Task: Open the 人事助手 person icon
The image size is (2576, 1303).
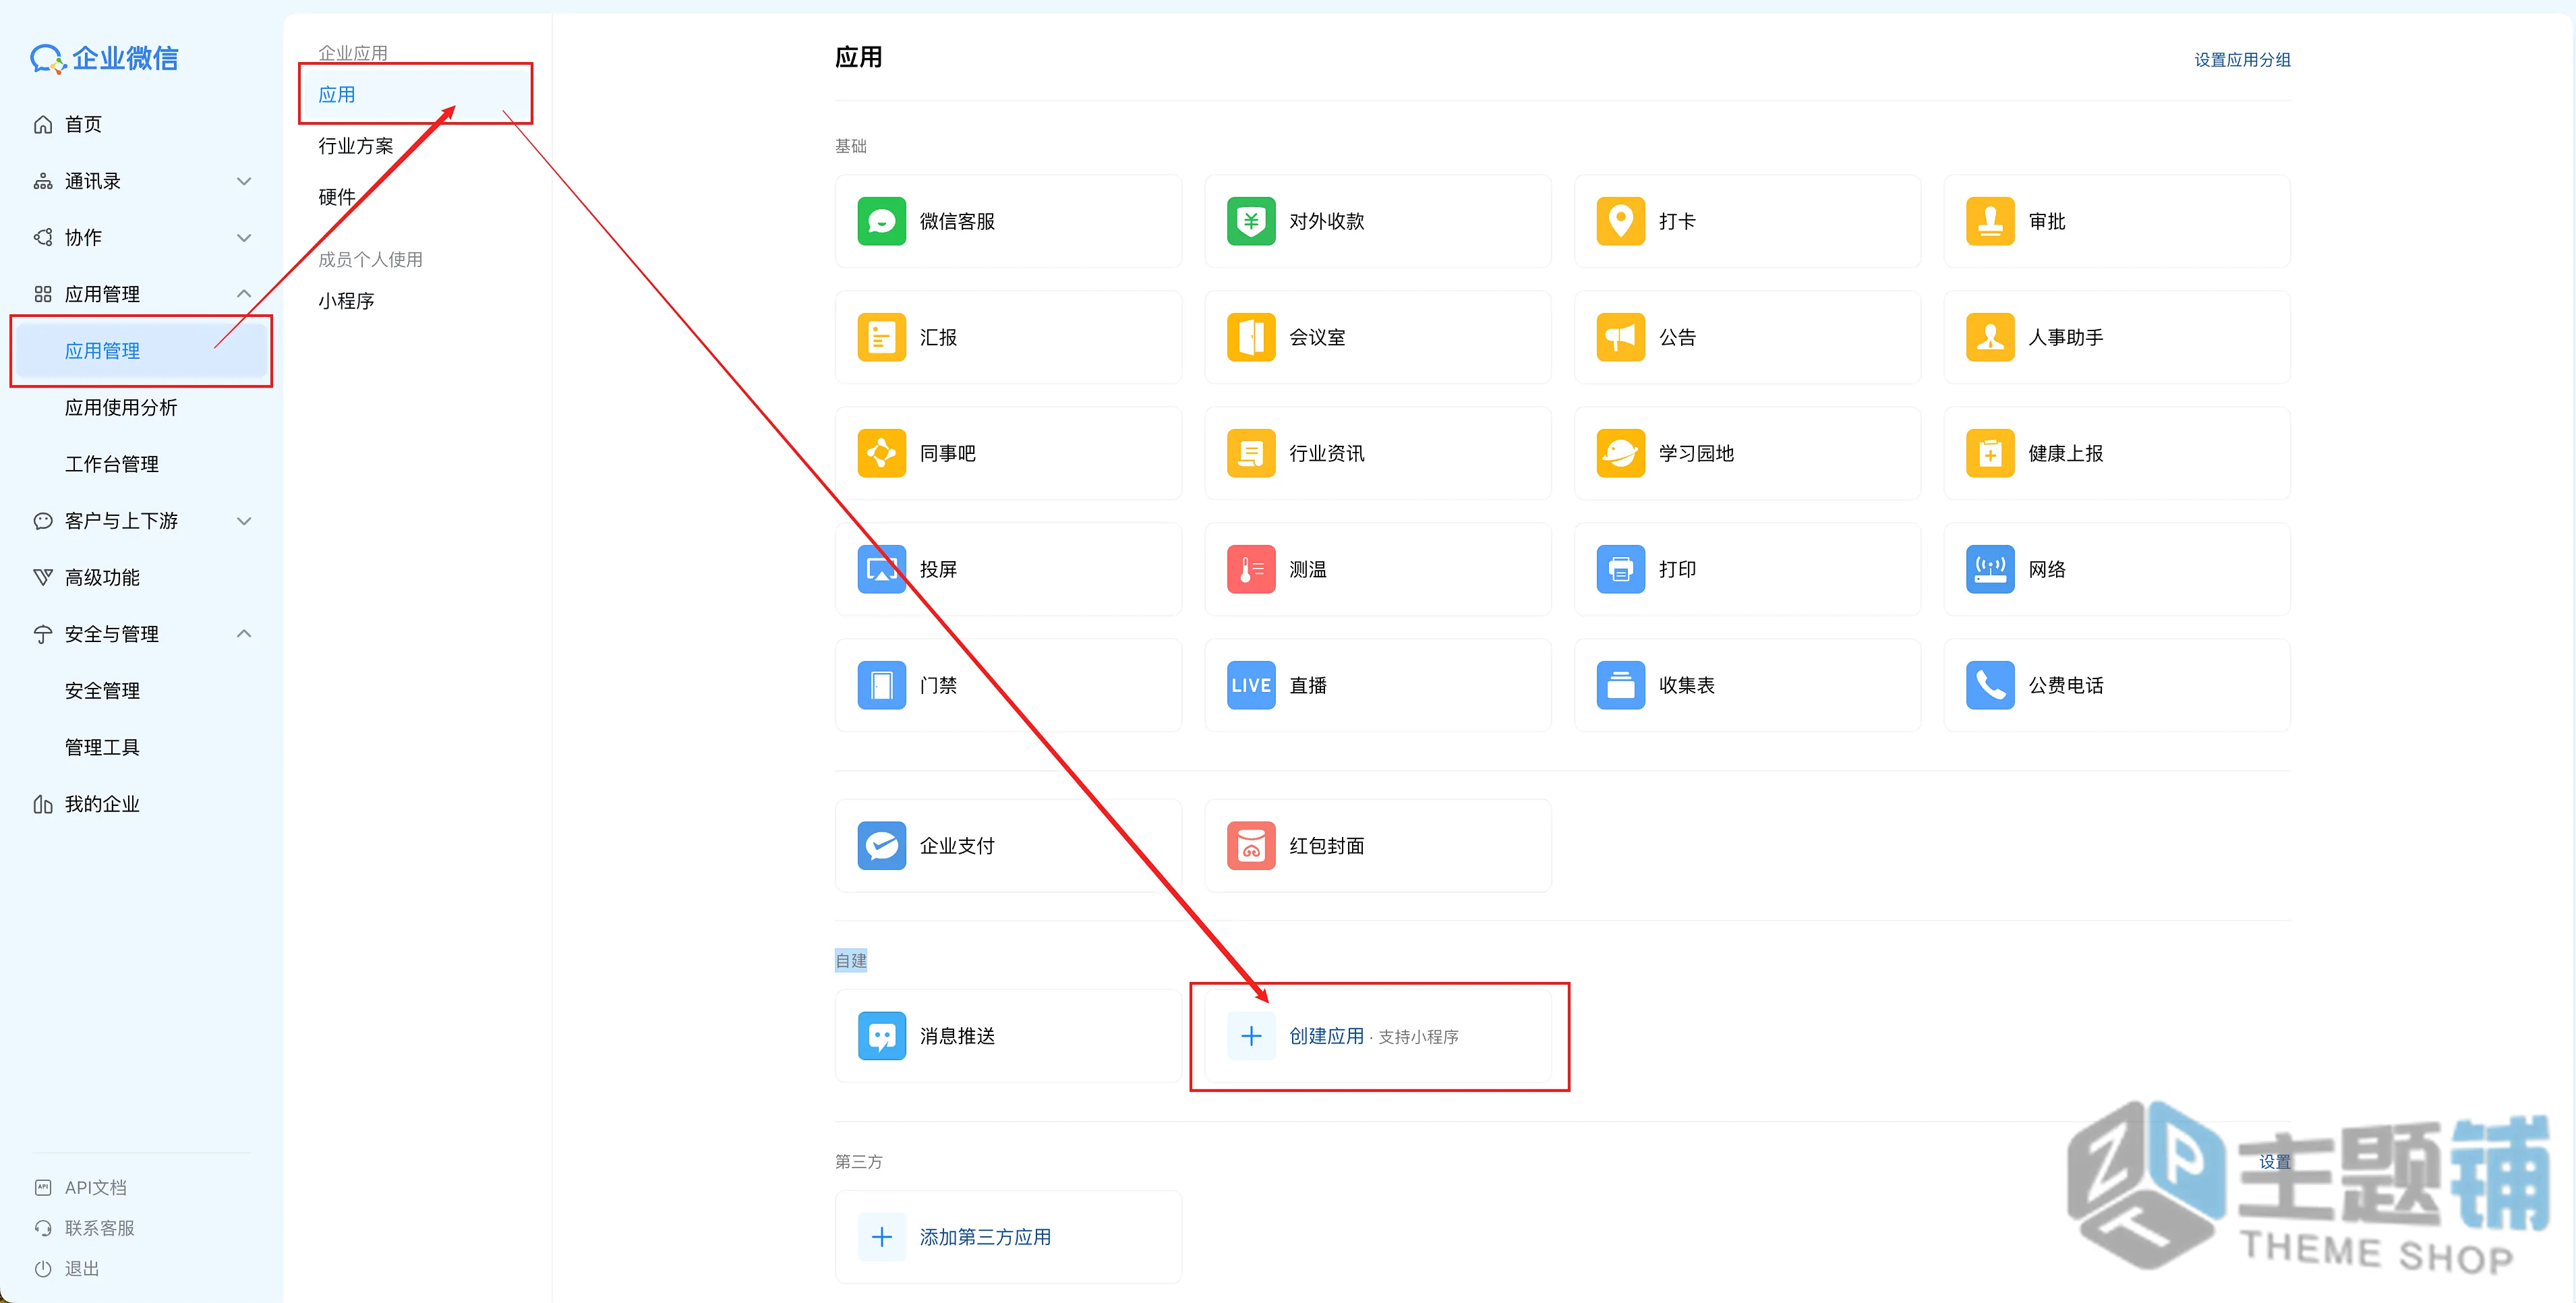Action: (x=1990, y=337)
